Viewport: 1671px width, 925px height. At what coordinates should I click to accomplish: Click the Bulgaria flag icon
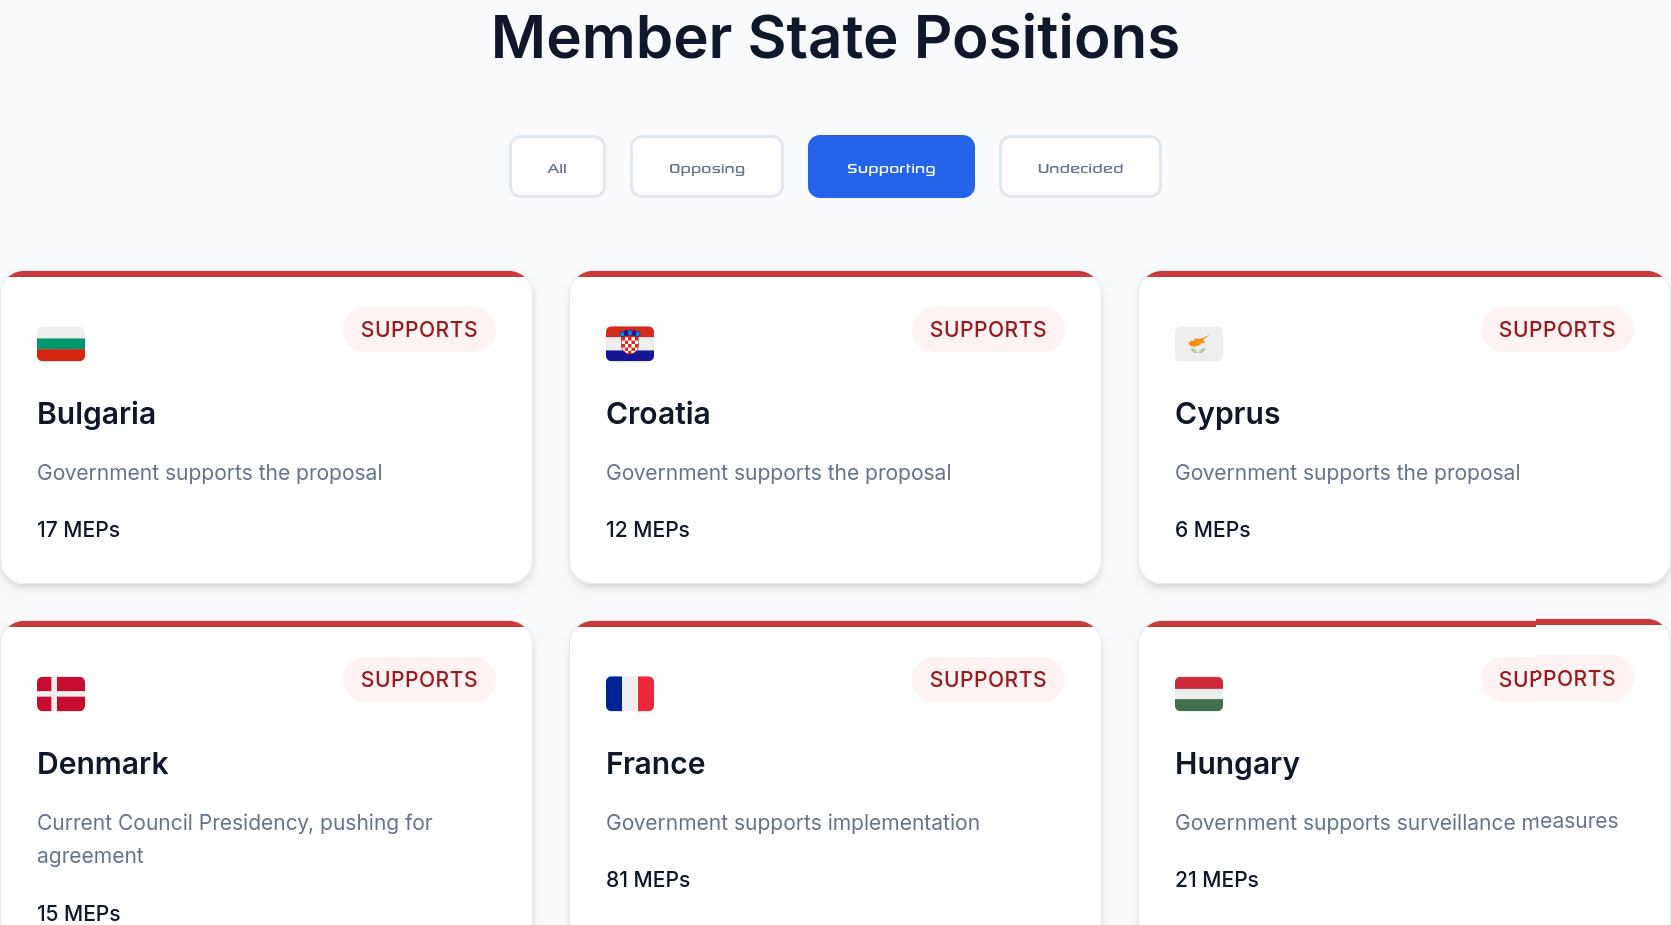[x=61, y=344]
